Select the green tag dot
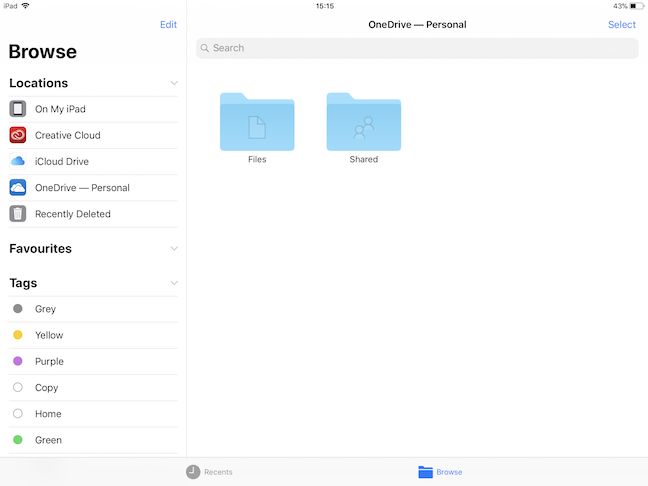 click(18, 440)
